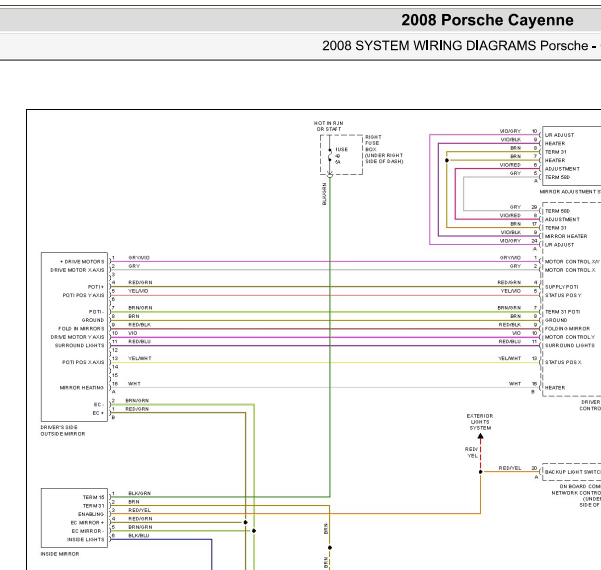Image resolution: width=601 pixels, height=570 pixels.
Task: Click the "2008 Porsche Cayenne" title
Action: (487, 20)
